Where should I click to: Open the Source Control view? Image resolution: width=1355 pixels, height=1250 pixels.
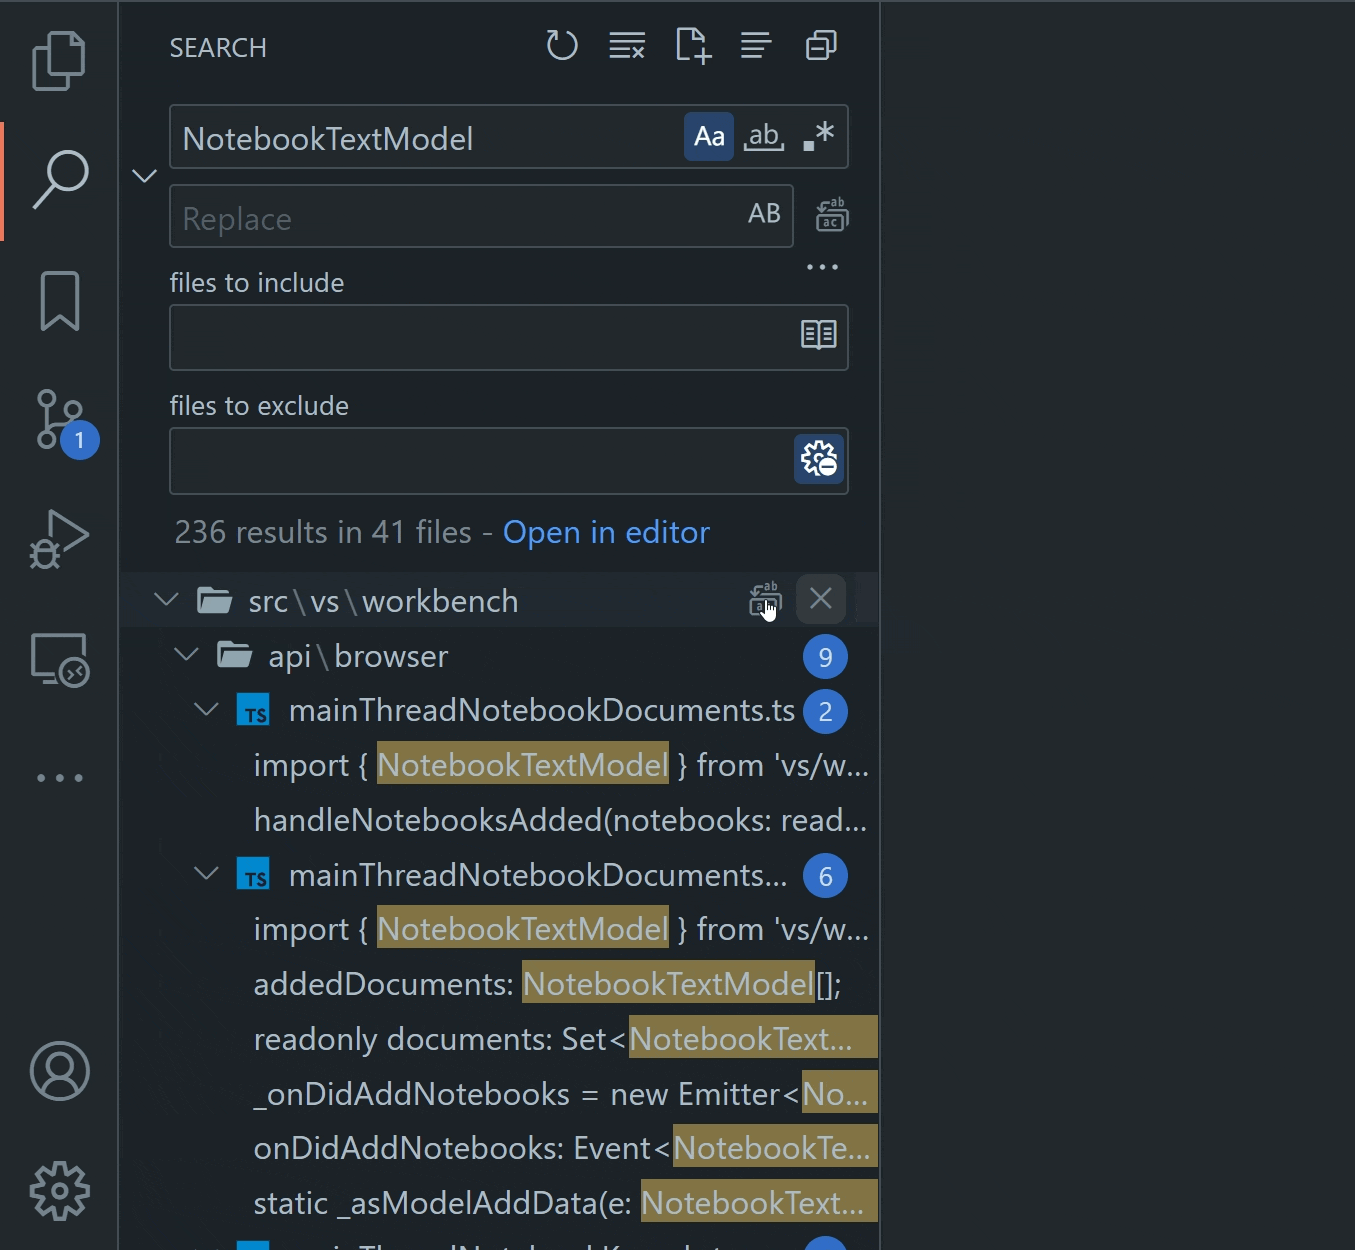pos(59,420)
